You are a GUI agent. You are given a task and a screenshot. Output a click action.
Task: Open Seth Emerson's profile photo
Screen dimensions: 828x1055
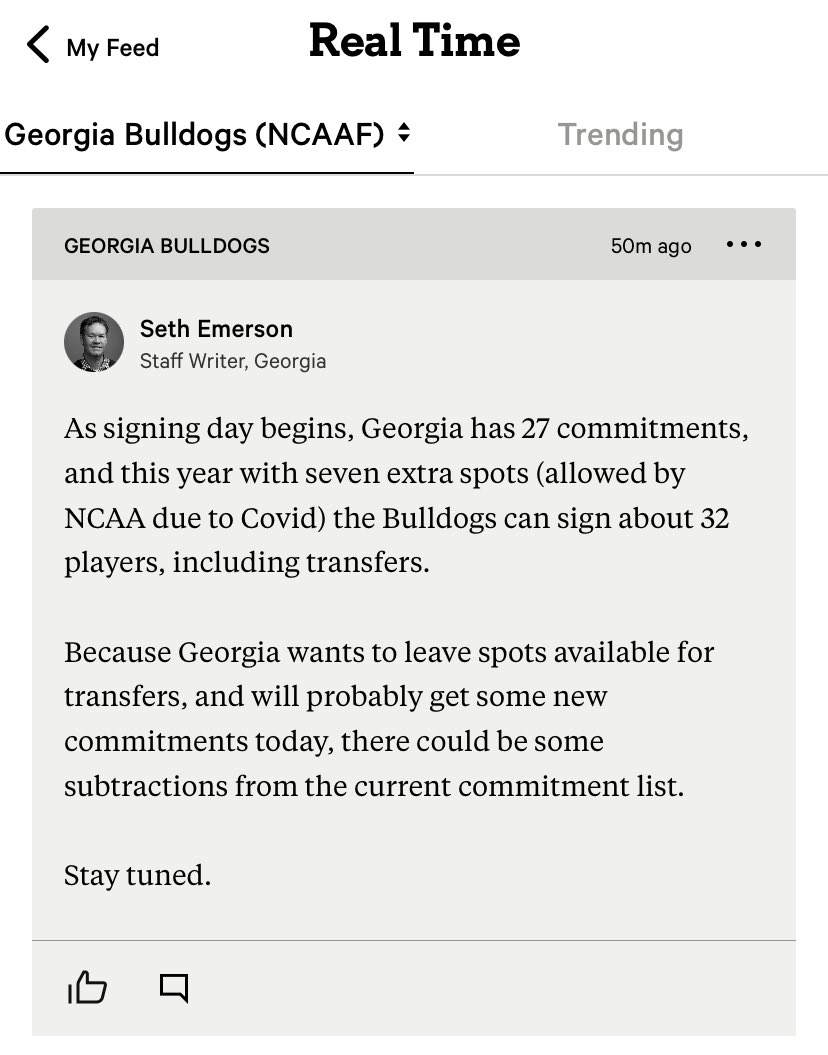[94, 342]
